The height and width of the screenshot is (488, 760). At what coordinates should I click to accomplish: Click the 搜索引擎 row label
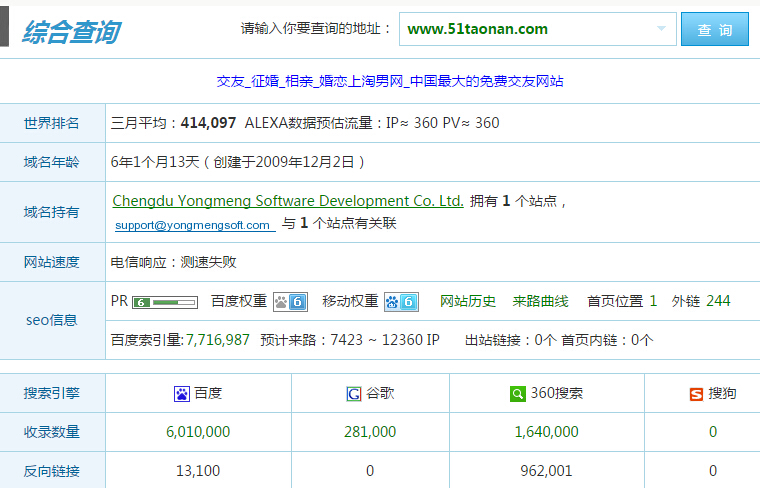coord(52,393)
